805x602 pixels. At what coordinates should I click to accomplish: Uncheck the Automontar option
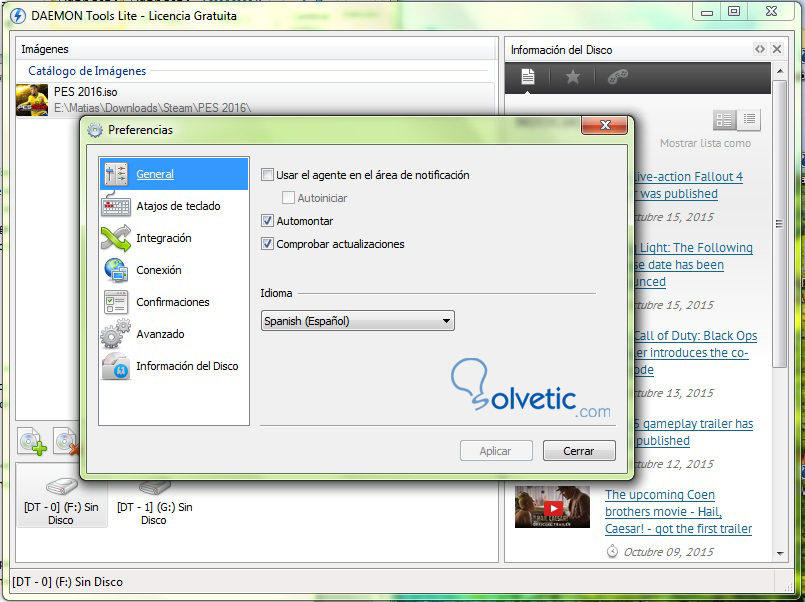click(267, 221)
